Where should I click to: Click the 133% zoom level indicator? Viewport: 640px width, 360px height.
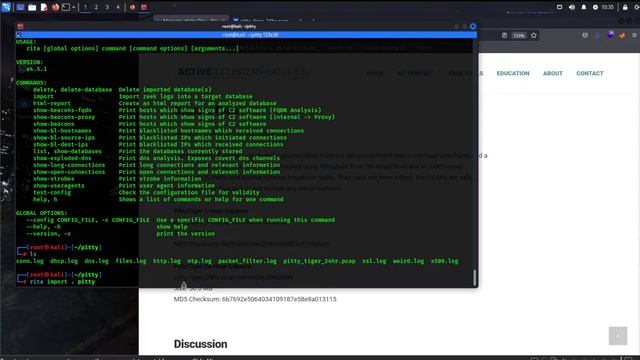(x=519, y=36)
